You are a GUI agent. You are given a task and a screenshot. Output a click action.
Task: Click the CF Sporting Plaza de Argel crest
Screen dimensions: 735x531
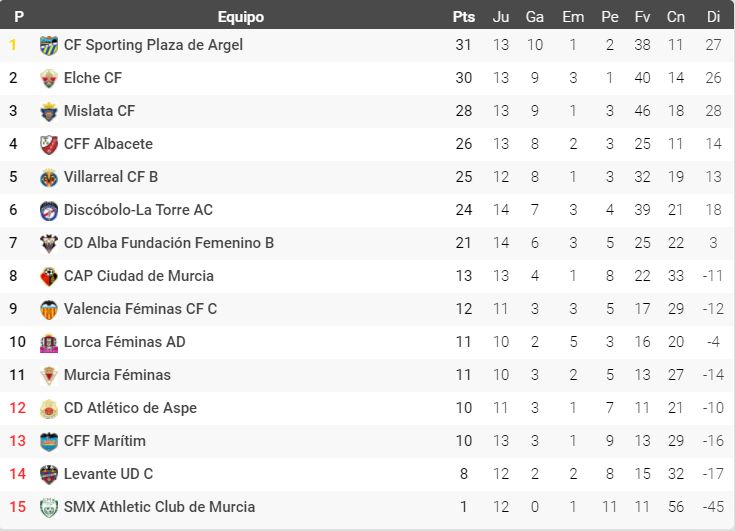49,45
